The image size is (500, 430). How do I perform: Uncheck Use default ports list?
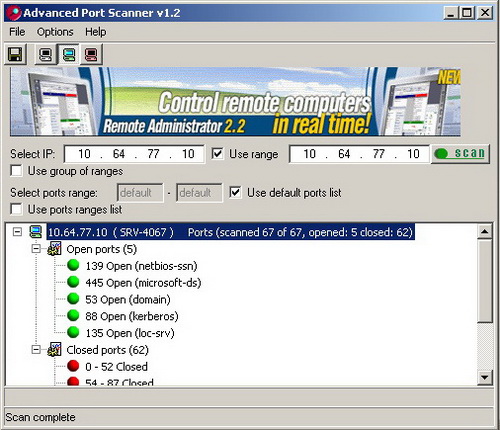(x=235, y=192)
